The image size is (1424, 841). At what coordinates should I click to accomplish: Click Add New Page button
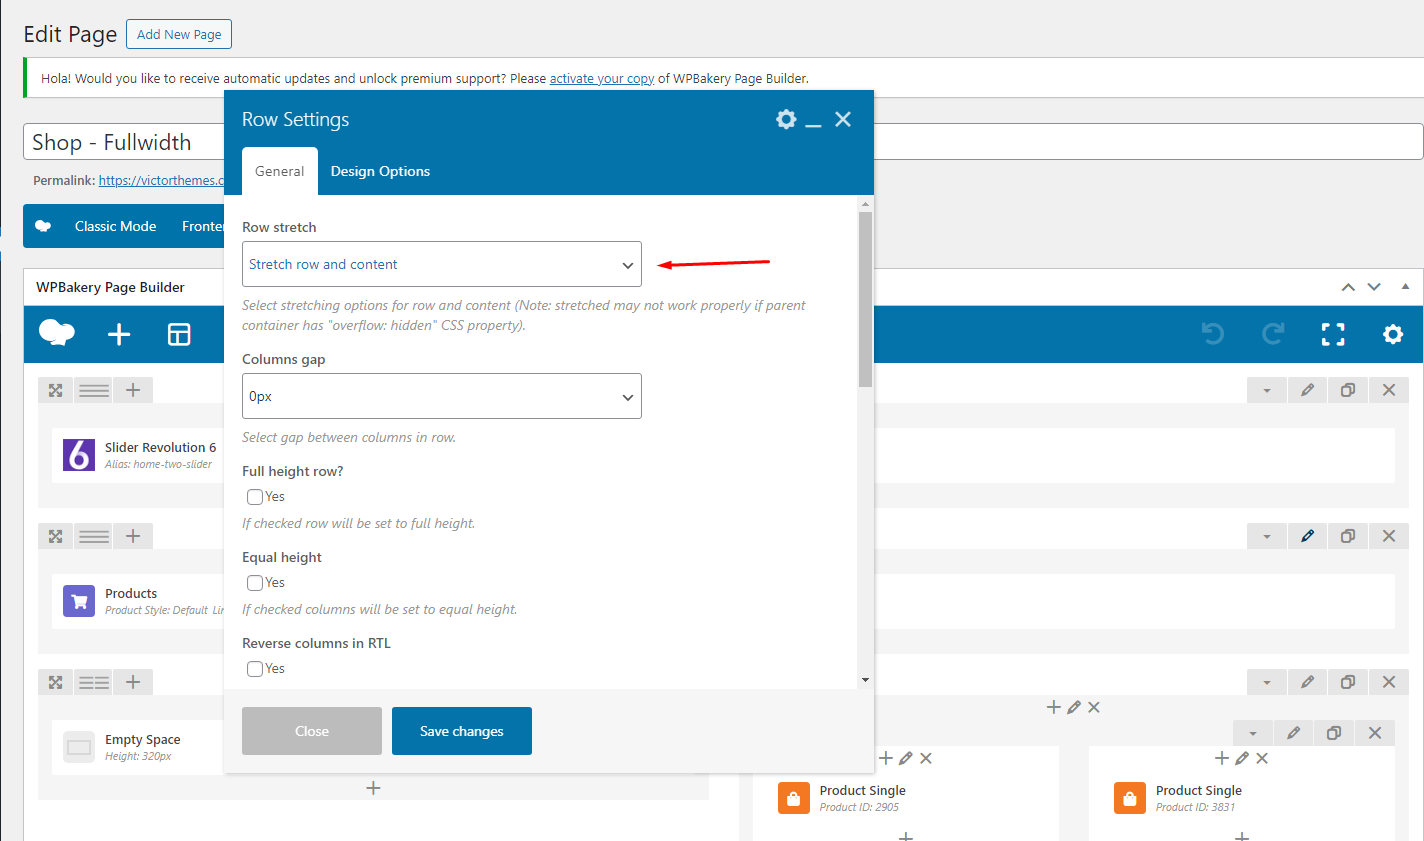(x=179, y=34)
